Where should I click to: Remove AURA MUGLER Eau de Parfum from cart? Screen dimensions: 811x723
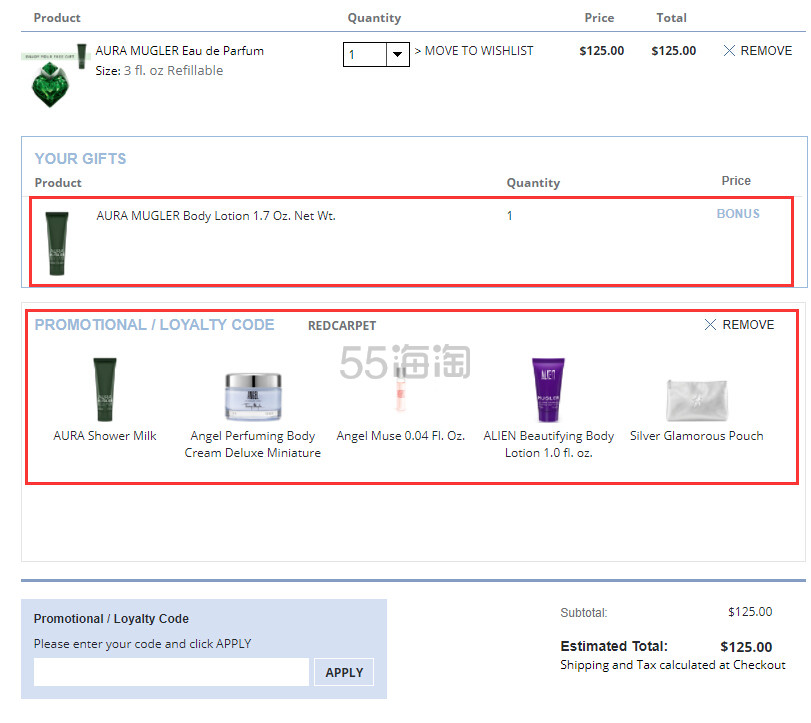coord(757,51)
